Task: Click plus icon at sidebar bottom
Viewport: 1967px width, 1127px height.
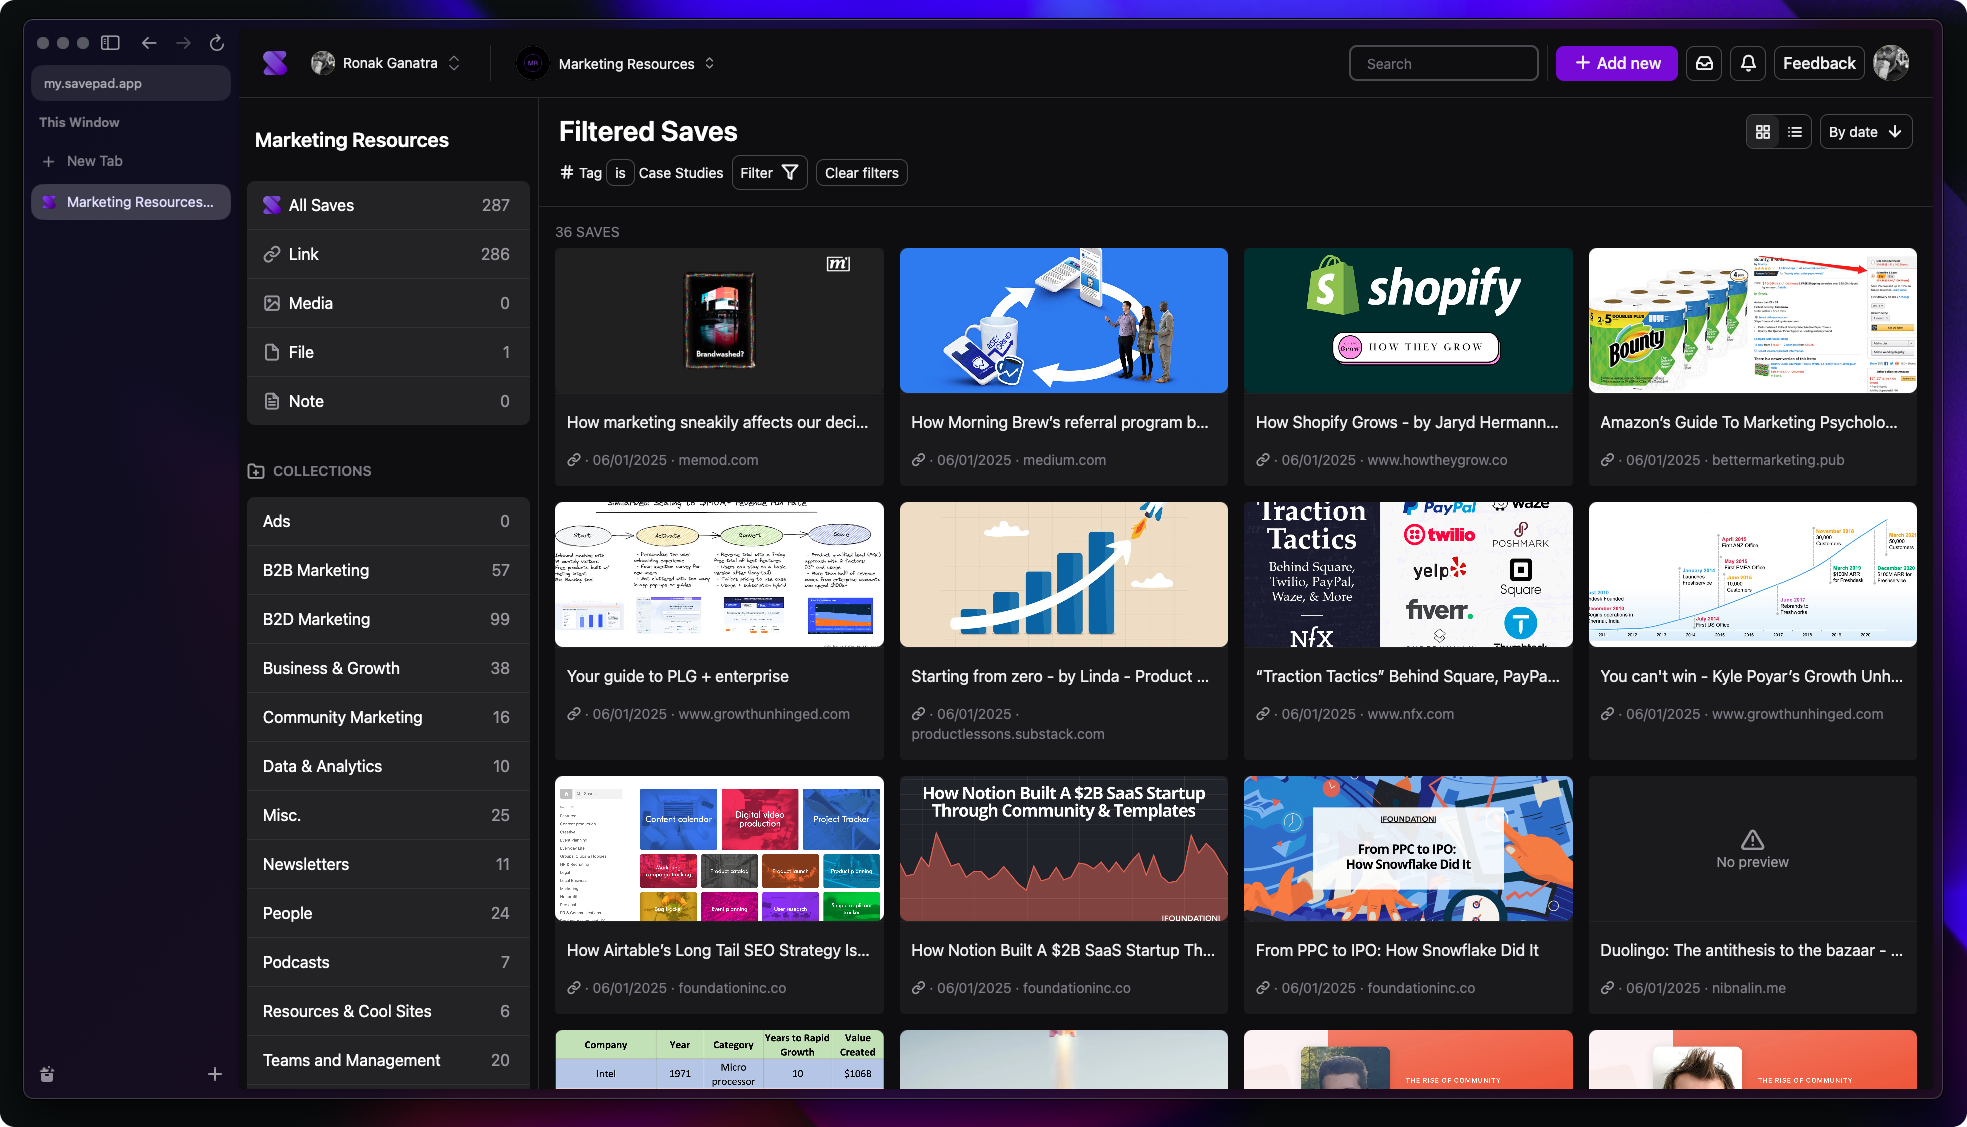Action: (214, 1074)
